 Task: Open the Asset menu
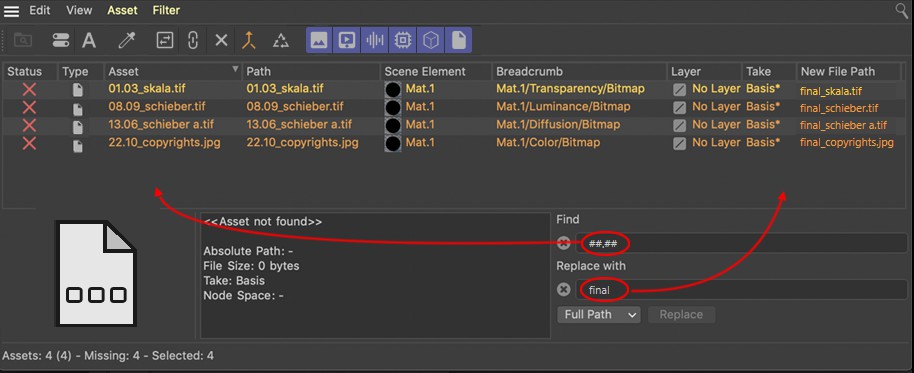click(122, 10)
